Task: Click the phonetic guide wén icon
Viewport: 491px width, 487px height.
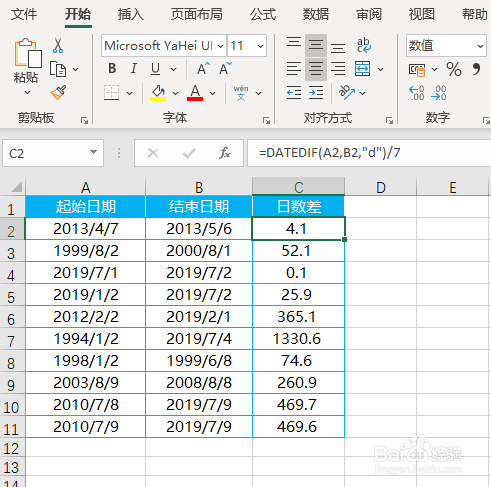Action: [241, 93]
